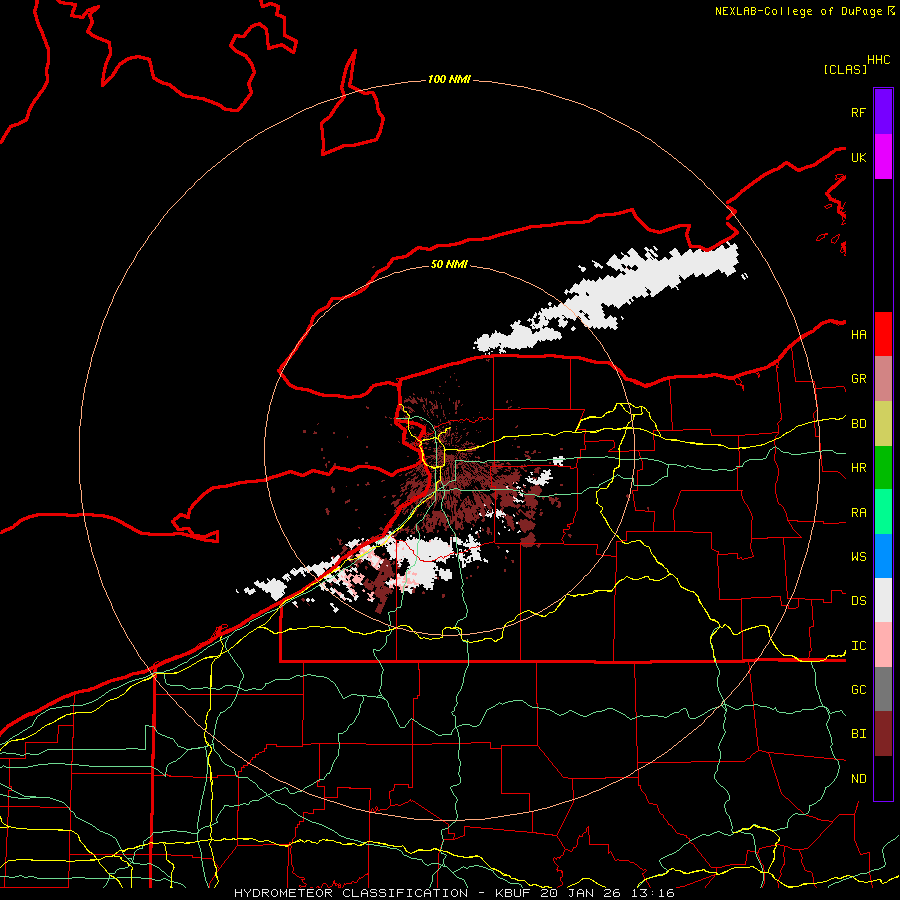
Task: Click the 50 NMI range ring label
Action: tap(449, 264)
